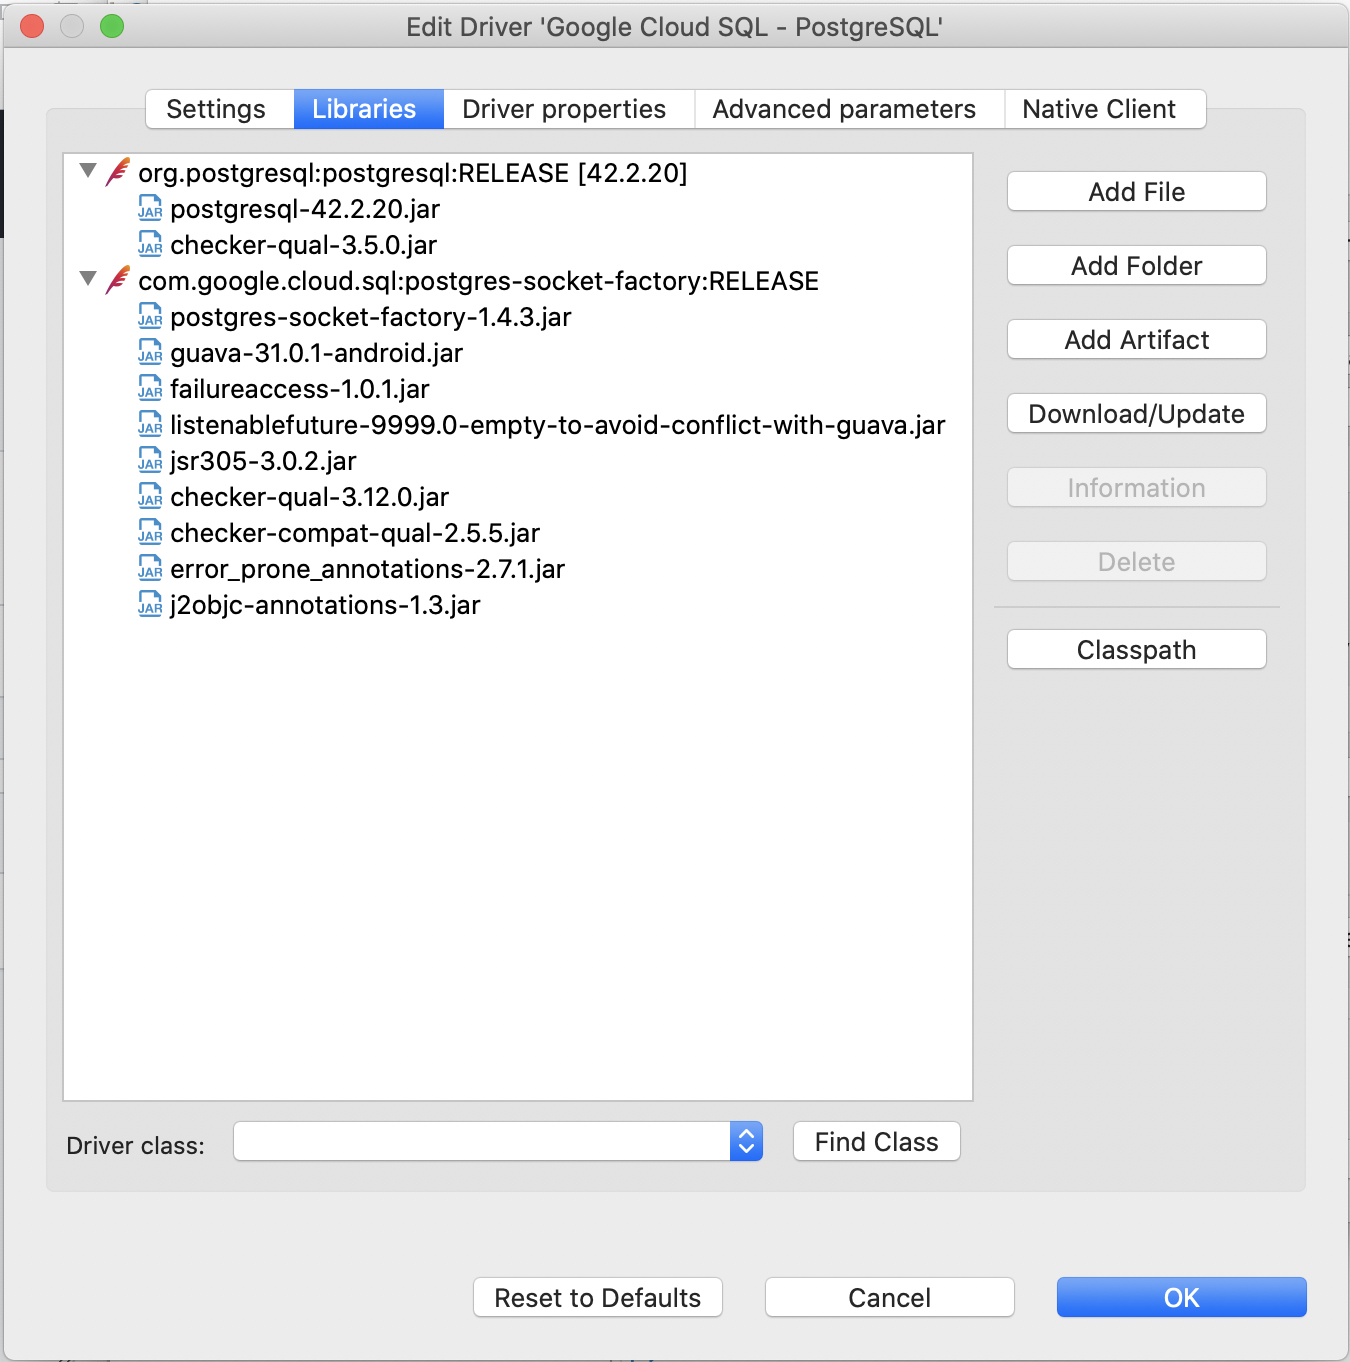This screenshot has height=1362, width=1350.
Task: Click Reset to Defaults
Action: 598,1298
